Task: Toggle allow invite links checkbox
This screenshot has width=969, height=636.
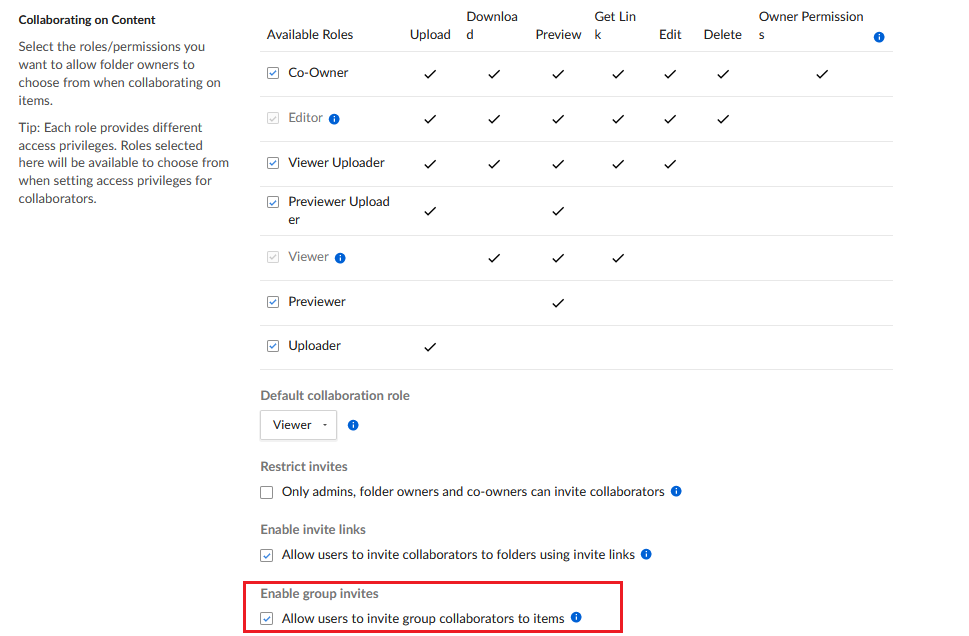Action: (x=266, y=556)
